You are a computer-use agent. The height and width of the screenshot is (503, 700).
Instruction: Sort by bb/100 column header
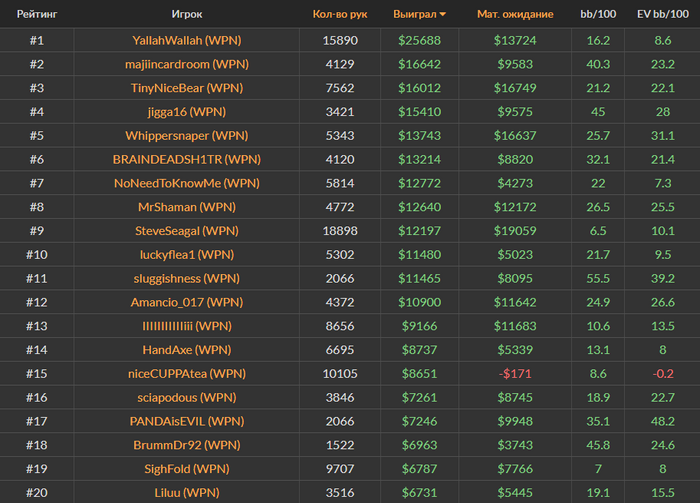598,14
